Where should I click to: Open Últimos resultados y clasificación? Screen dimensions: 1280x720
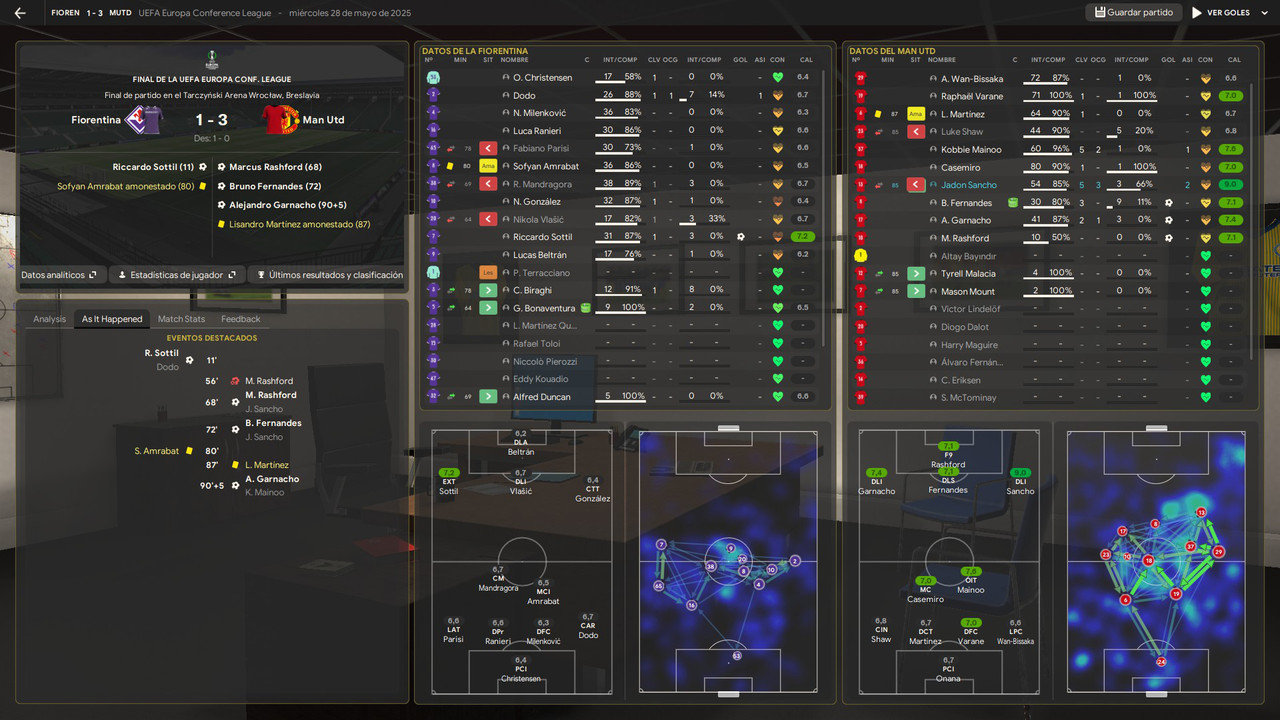click(329, 274)
